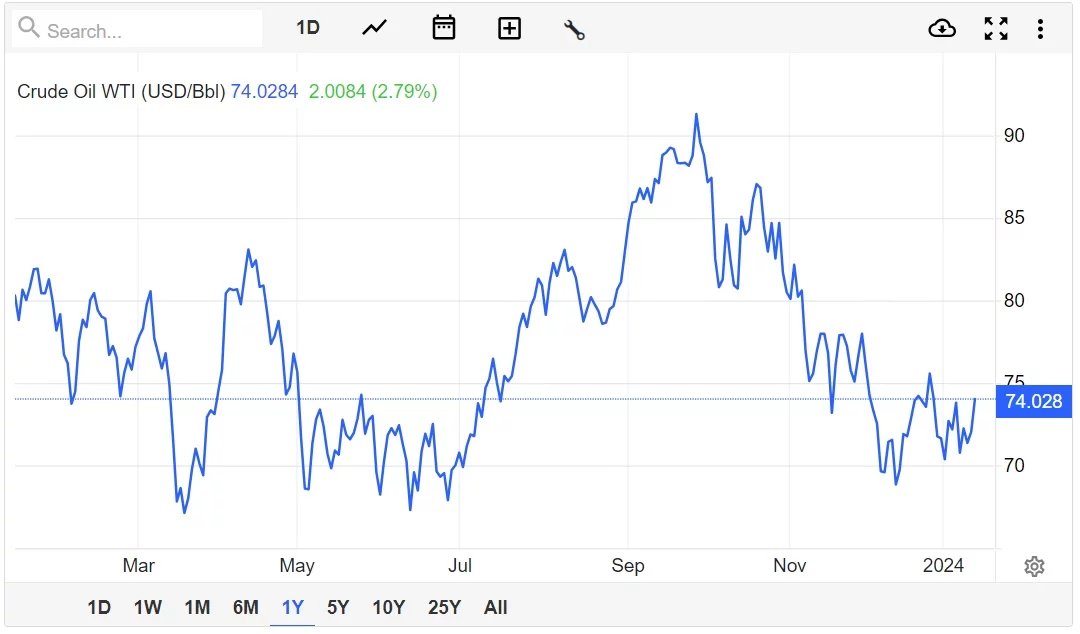The height and width of the screenshot is (634, 1080).
Task: Open chart settings gear icon
Action: (1034, 567)
